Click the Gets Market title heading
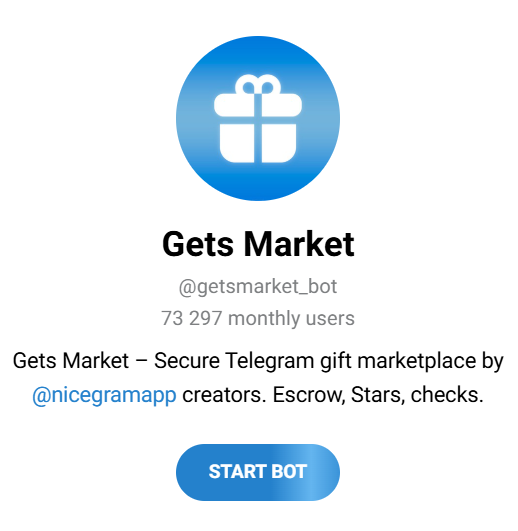Screen dimensions: 518x531 pos(258,244)
